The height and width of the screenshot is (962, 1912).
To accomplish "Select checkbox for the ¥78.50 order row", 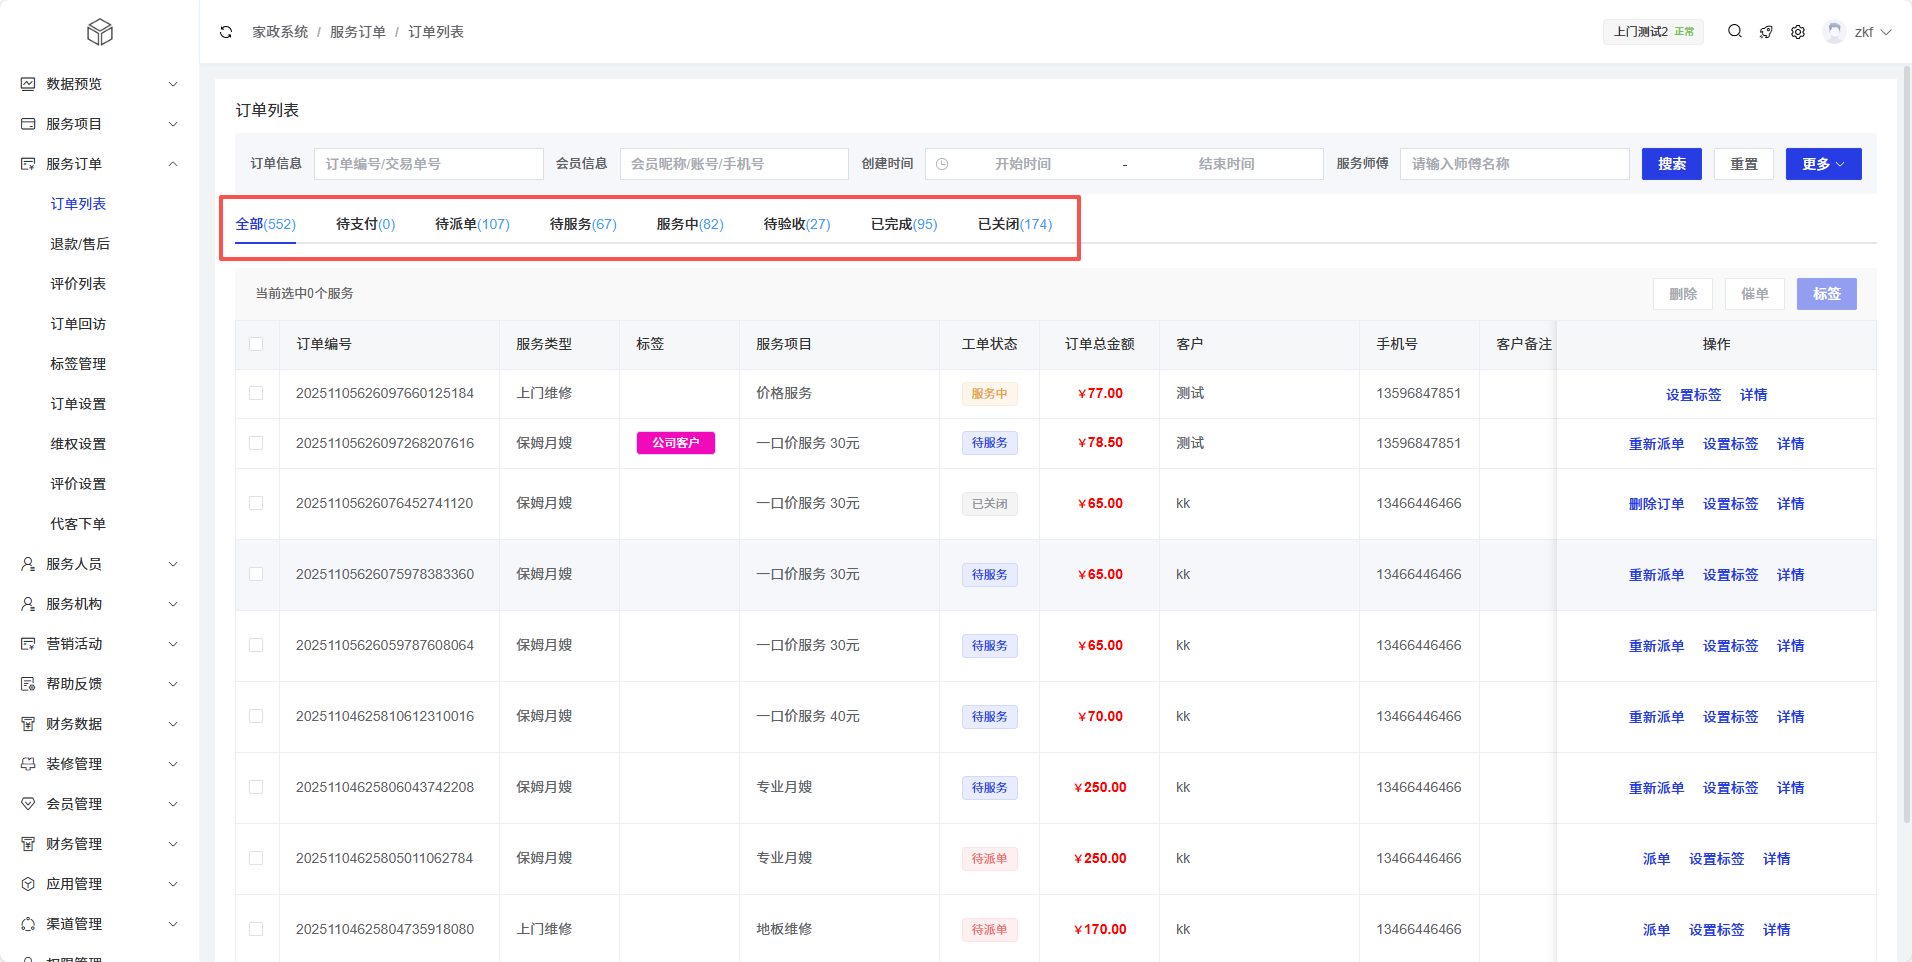I will 256,443.
